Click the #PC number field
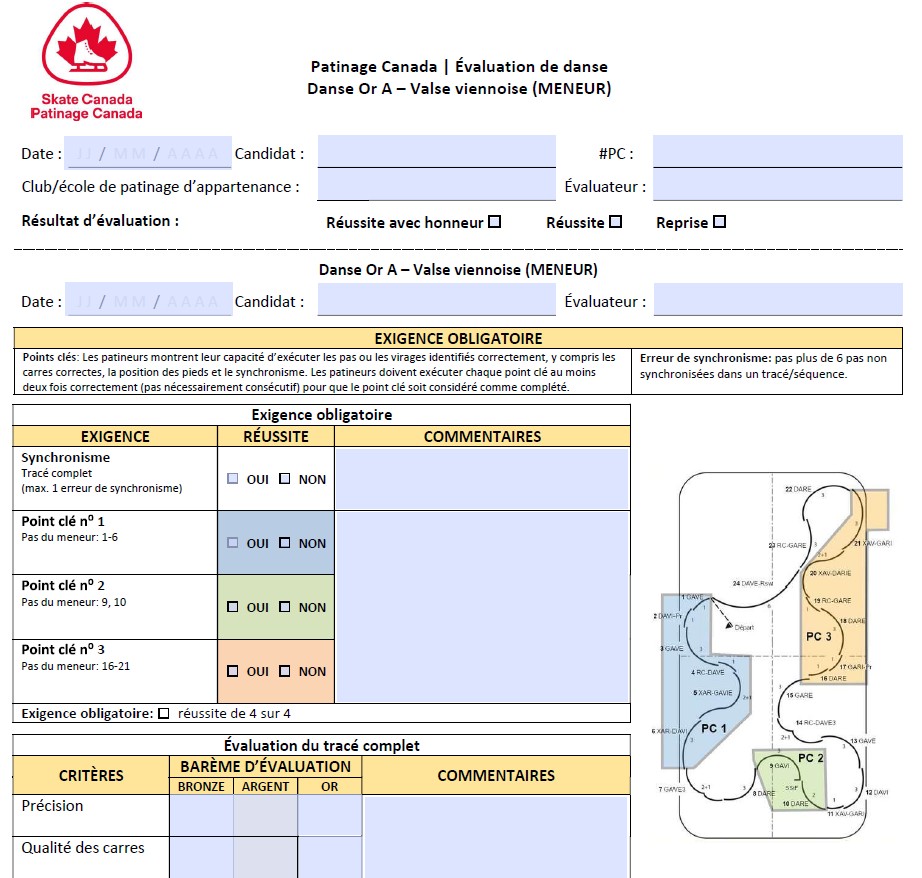The image size is (922, 878). (777, 152)
